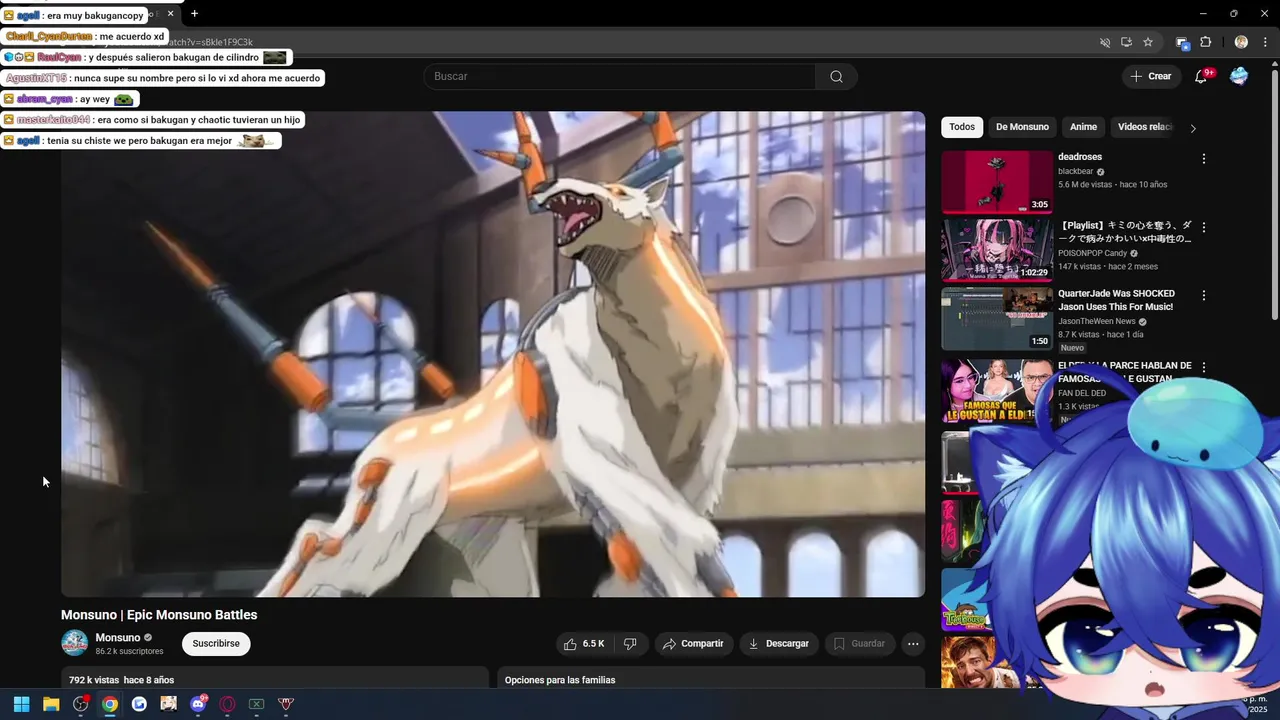Close the current browser tab
1280x720 pixels.
[x=171, y=13]
